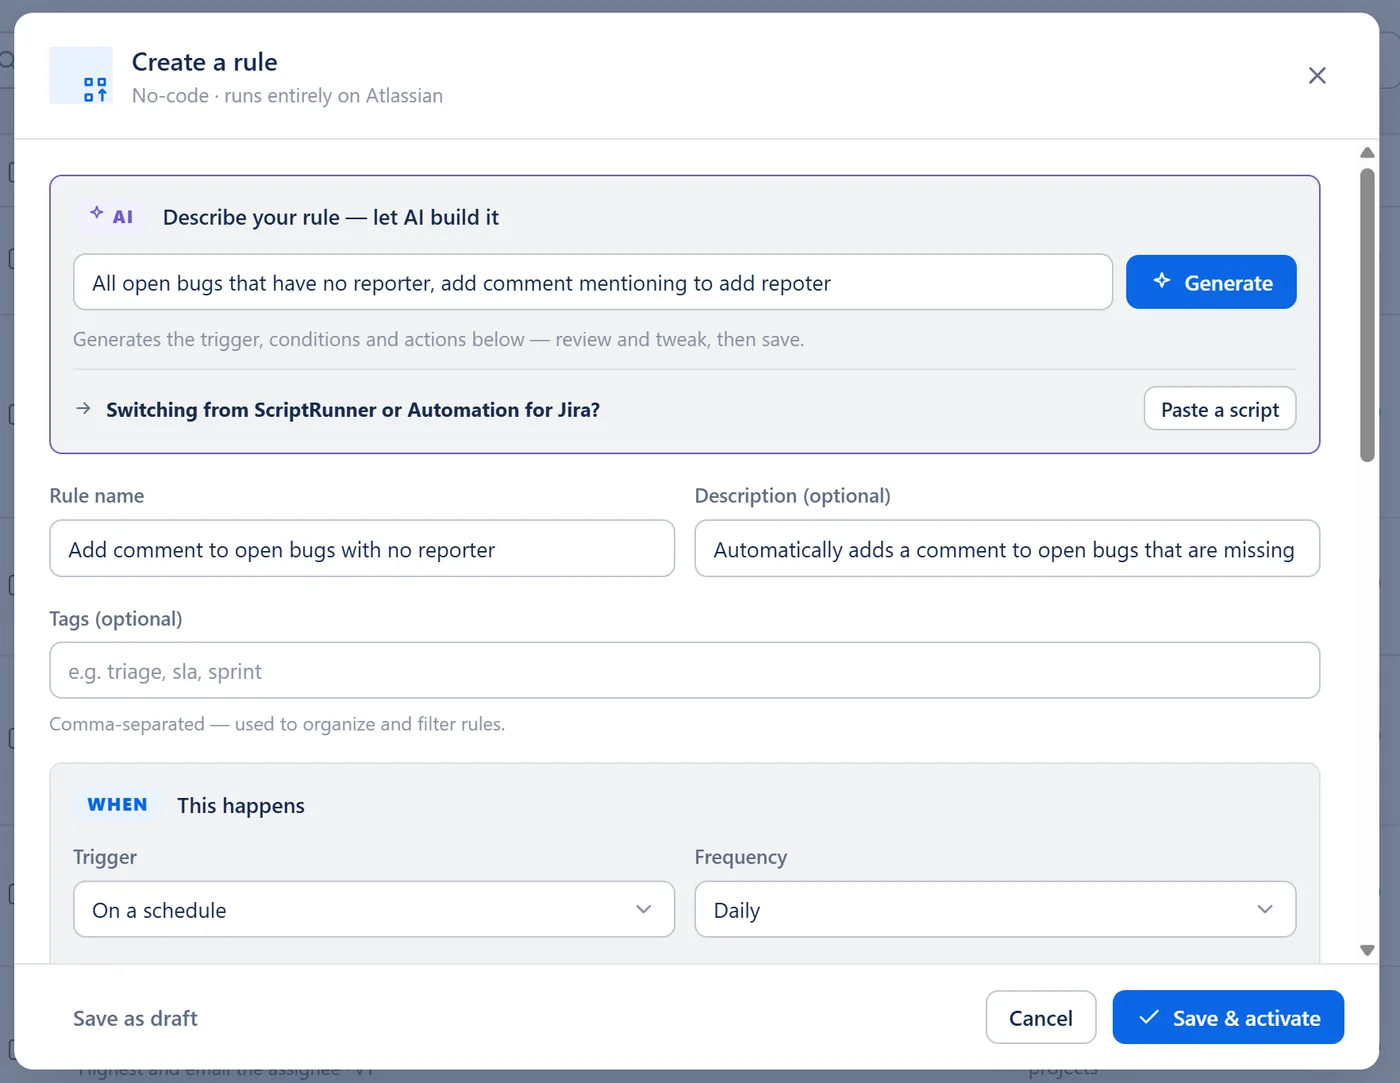Click scrollbar down arrow in dialog
This screenshot has height=1083, width=1400.
click(x=1367, y=950)
